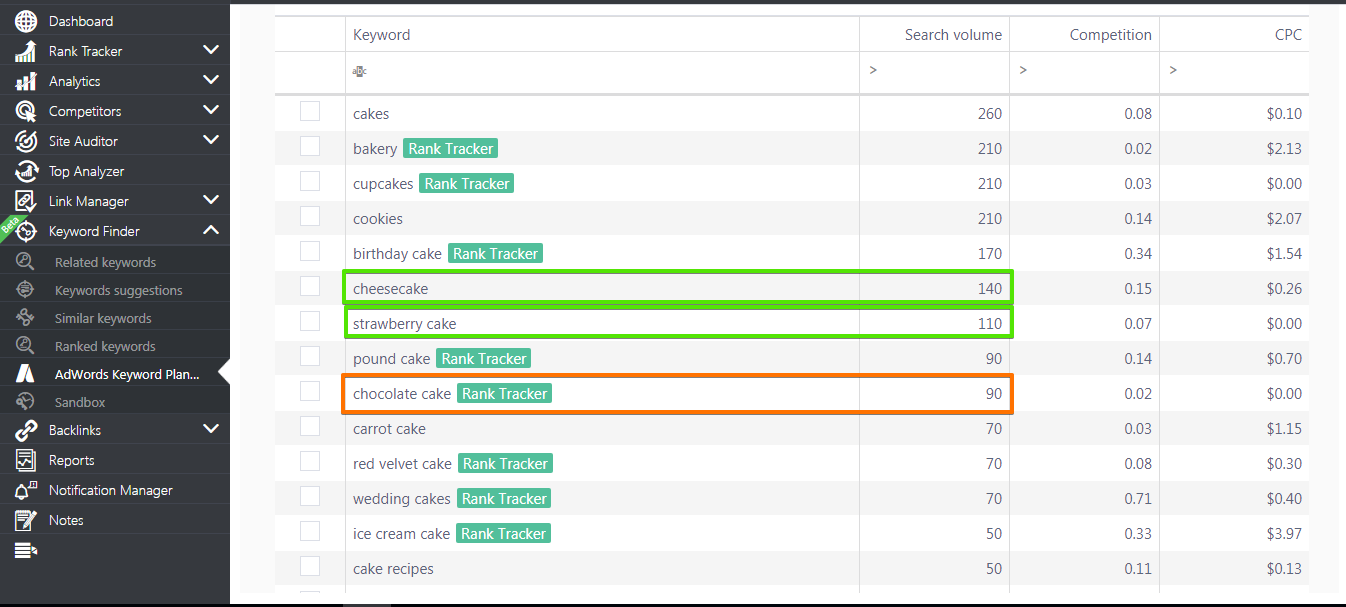Click the Reports icon in sidebar
The height and width of the screenshot is (607, 1346).
coord(26,460)
